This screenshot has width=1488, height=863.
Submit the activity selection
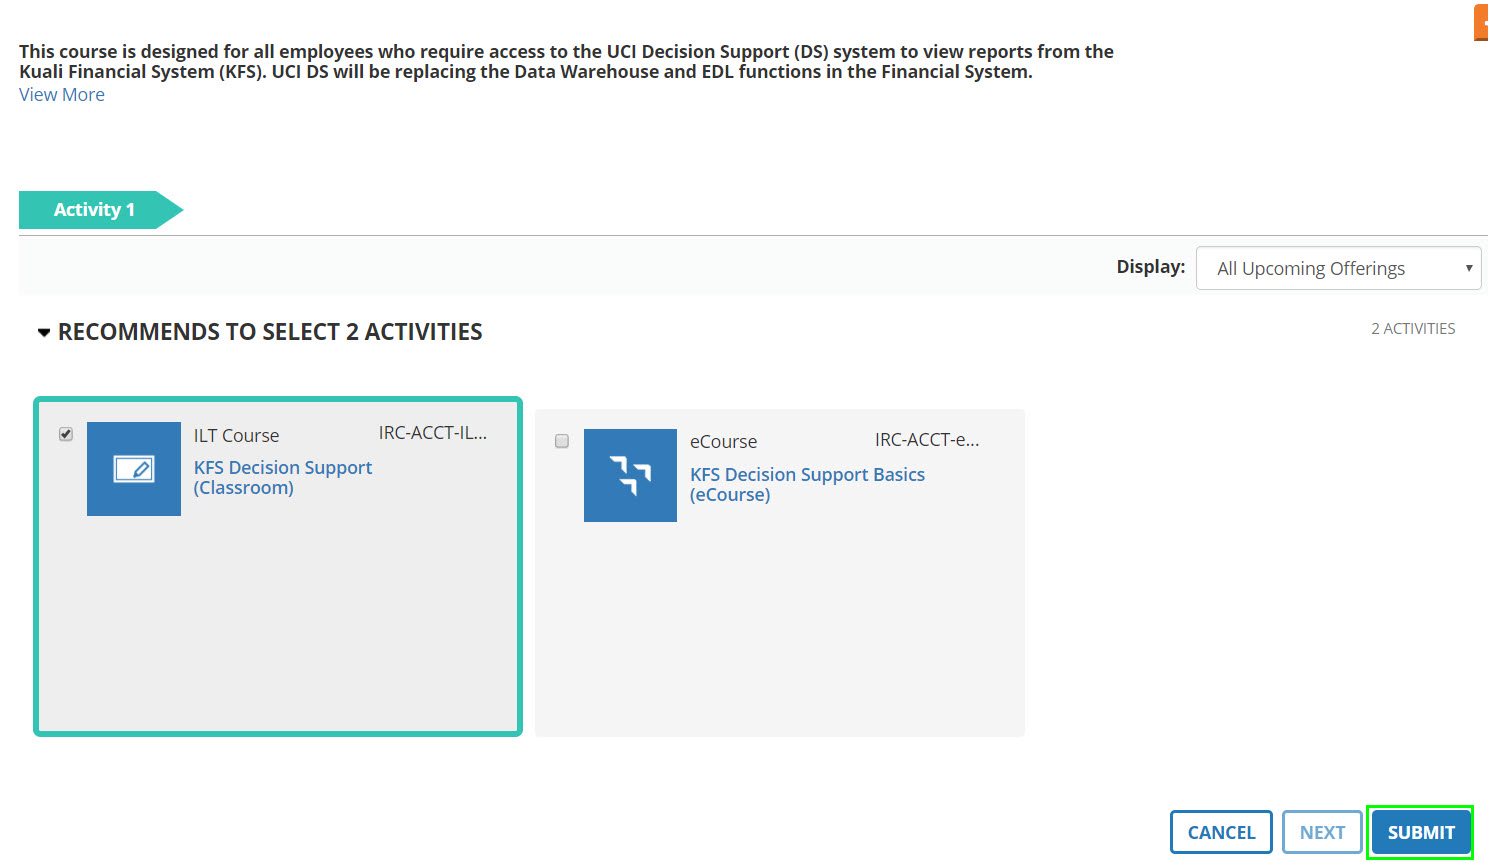coord(1420,832)
